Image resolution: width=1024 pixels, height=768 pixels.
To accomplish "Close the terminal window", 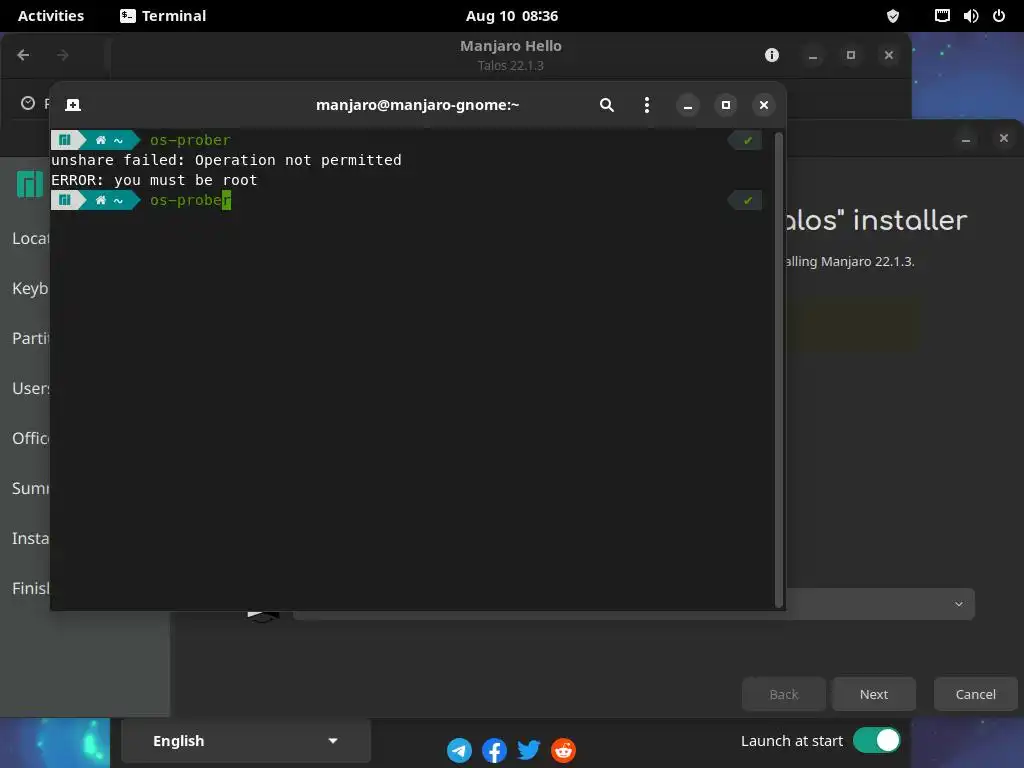I will tap(763, 105).
